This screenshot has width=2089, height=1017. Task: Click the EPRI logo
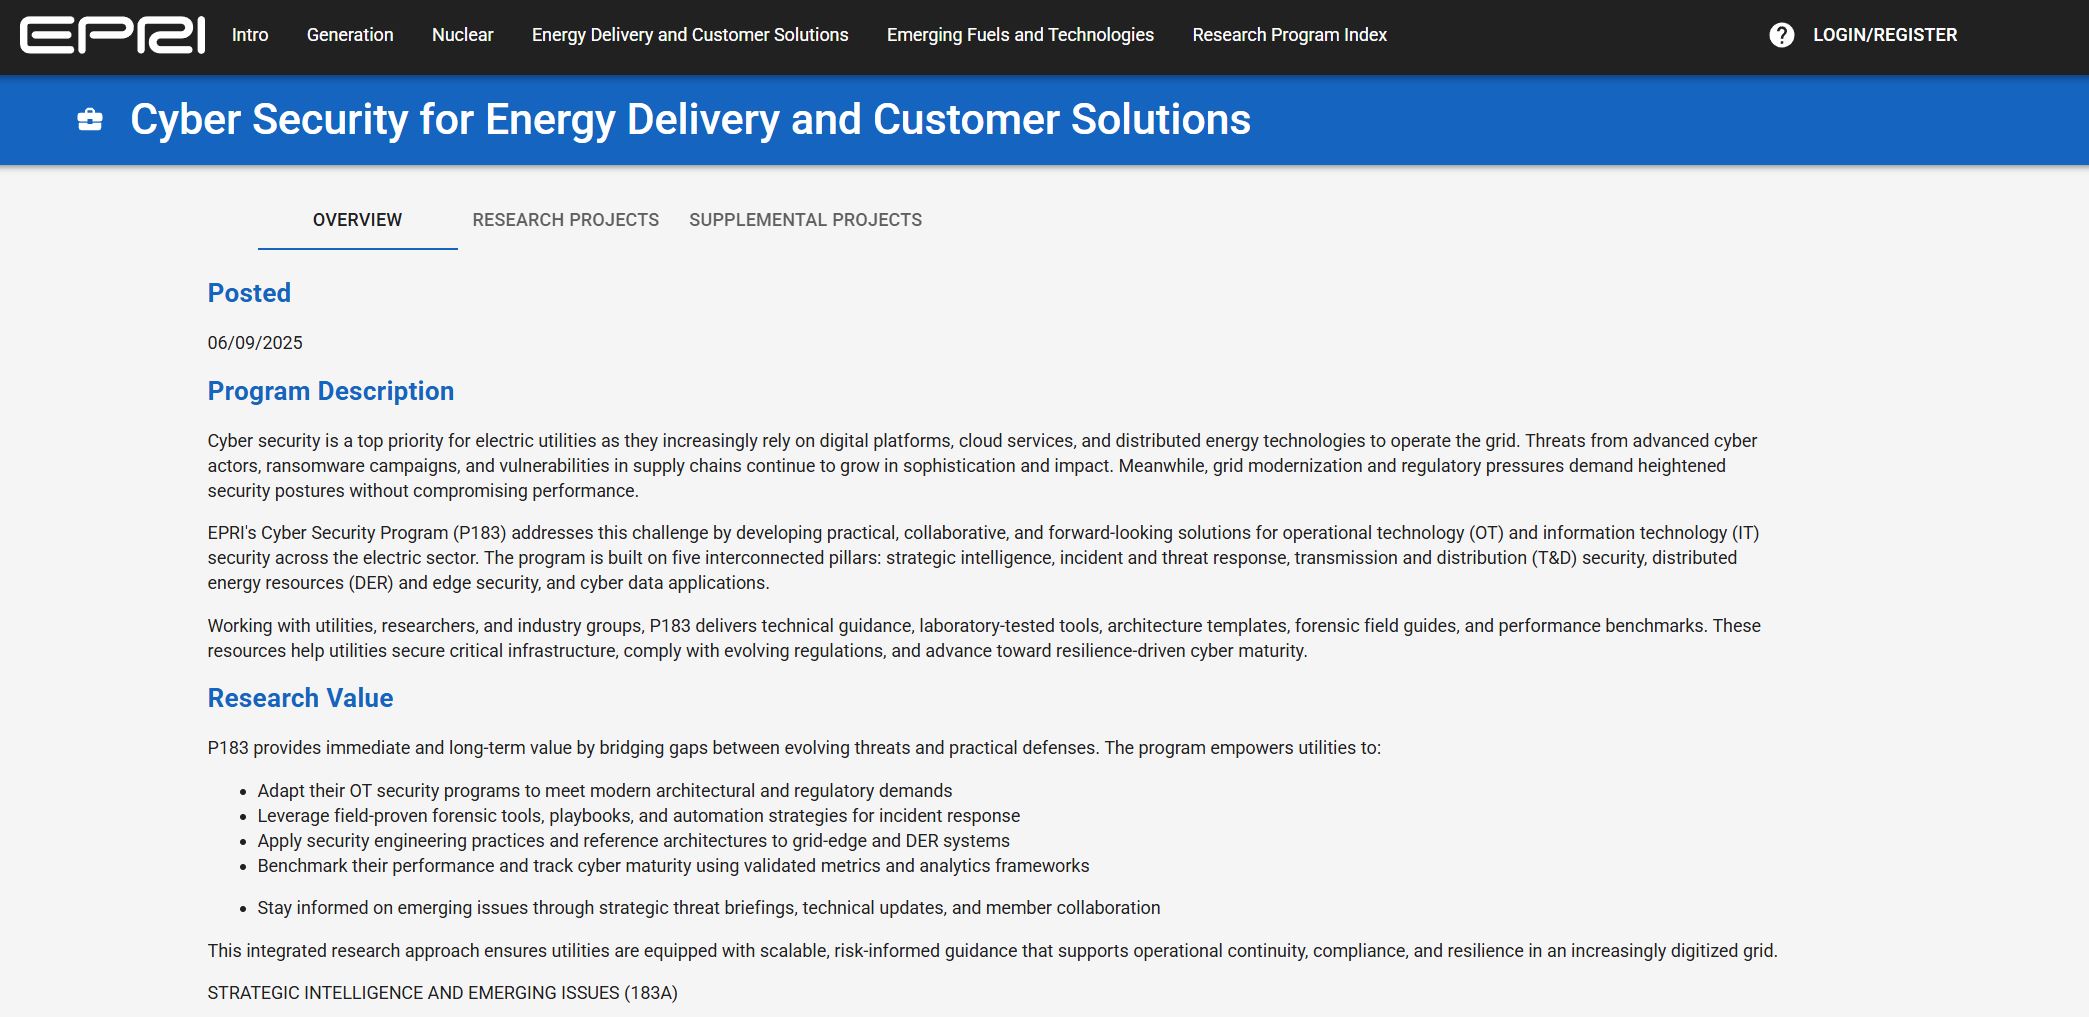(x=112, y=35)
